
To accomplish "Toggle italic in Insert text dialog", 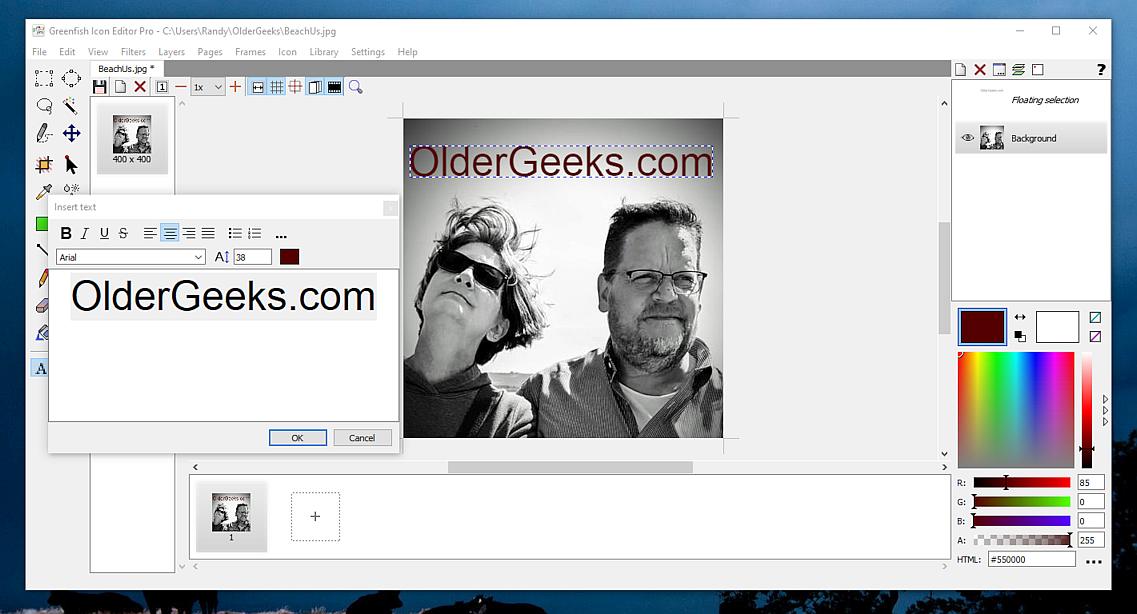I will 85,233.
